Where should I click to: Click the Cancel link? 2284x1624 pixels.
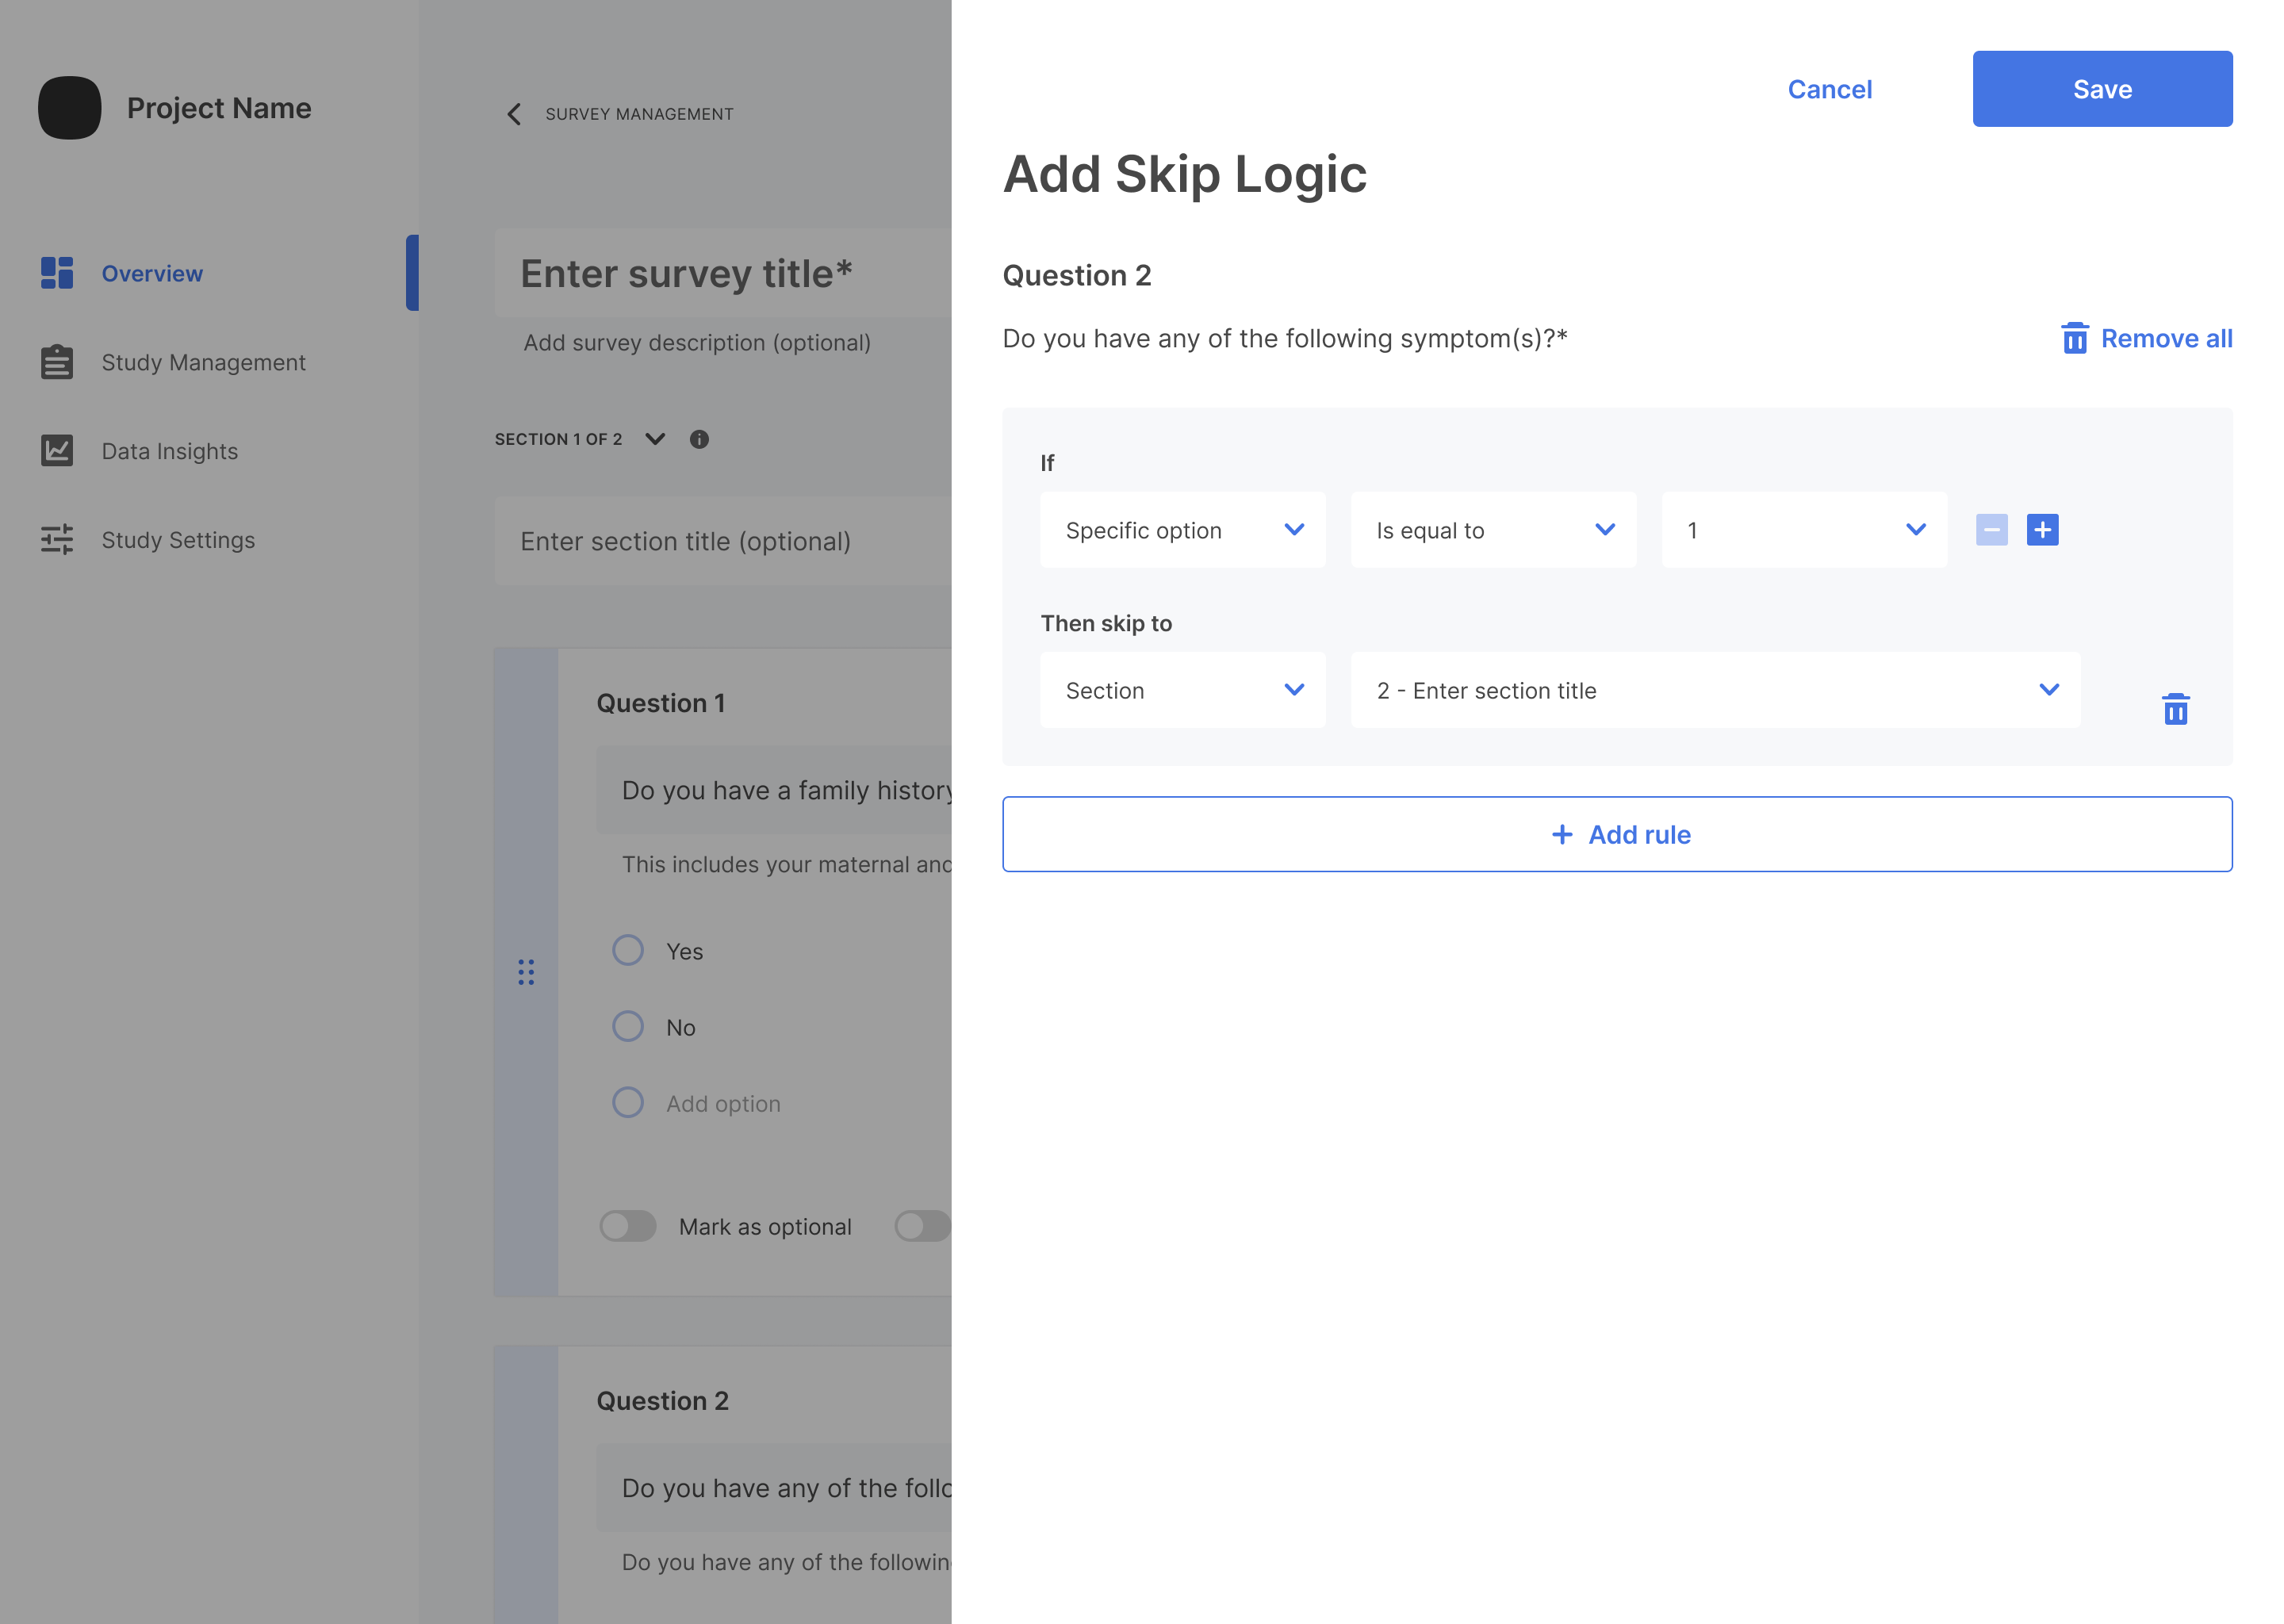click(x=1829, y=89)
